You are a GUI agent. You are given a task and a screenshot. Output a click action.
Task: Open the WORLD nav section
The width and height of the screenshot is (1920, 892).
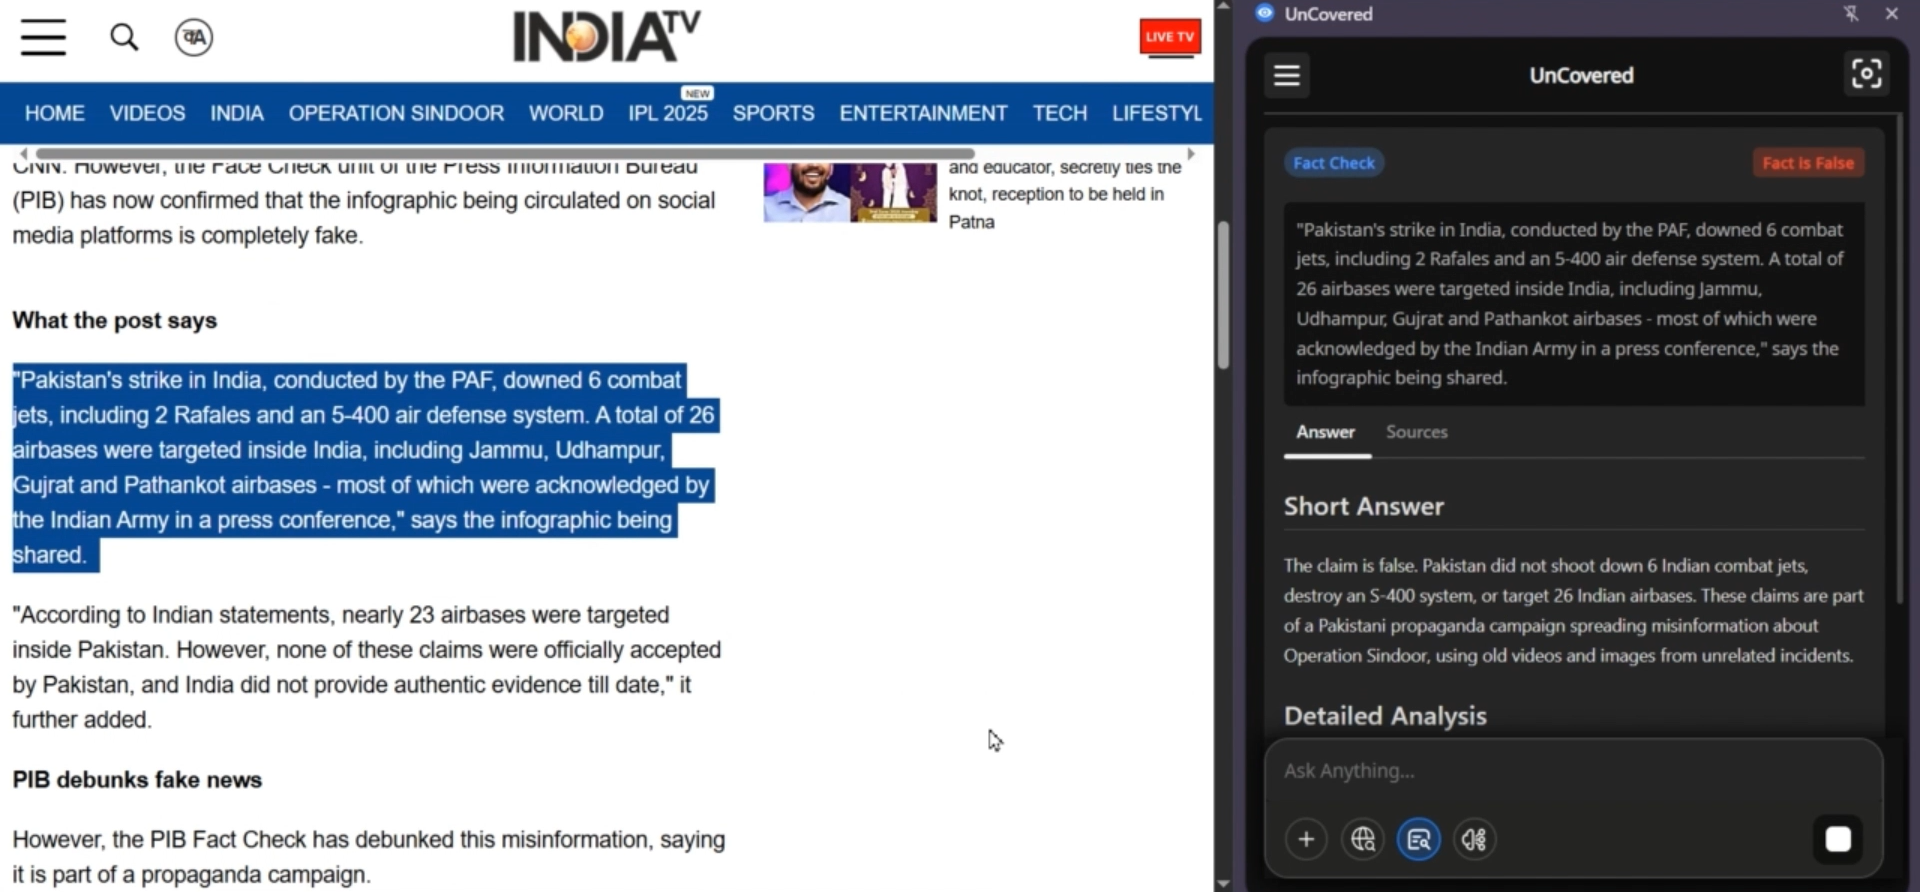tap(566, 113)
